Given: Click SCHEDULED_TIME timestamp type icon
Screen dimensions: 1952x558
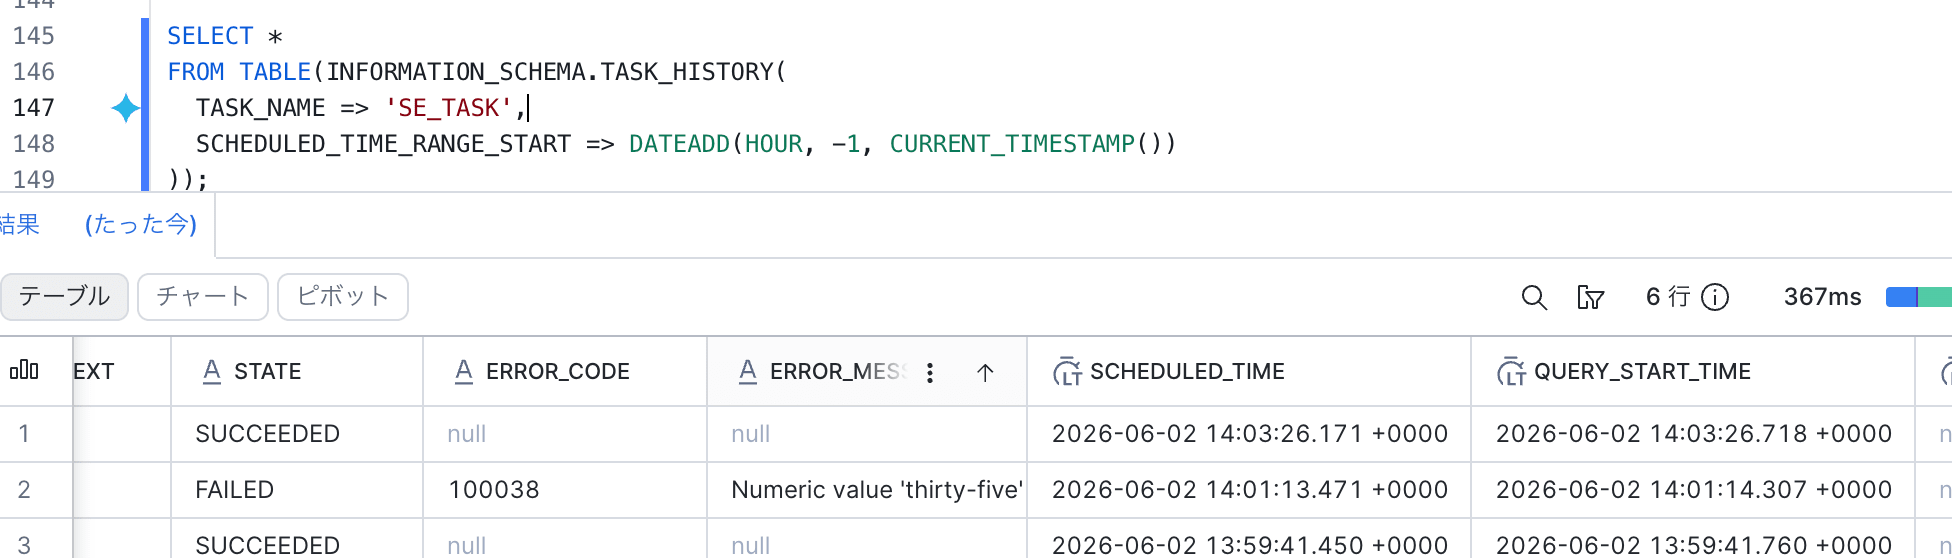Looking at the screenshot, I should pos(1067,371).
